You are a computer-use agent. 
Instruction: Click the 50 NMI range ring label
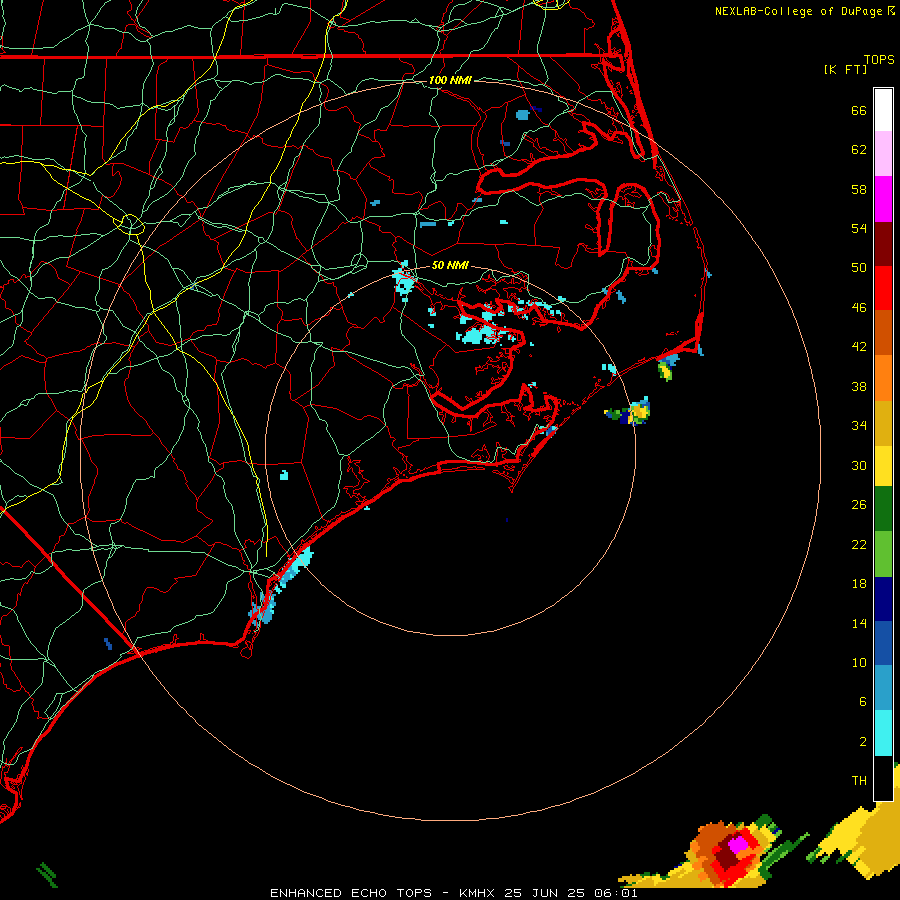450,265
